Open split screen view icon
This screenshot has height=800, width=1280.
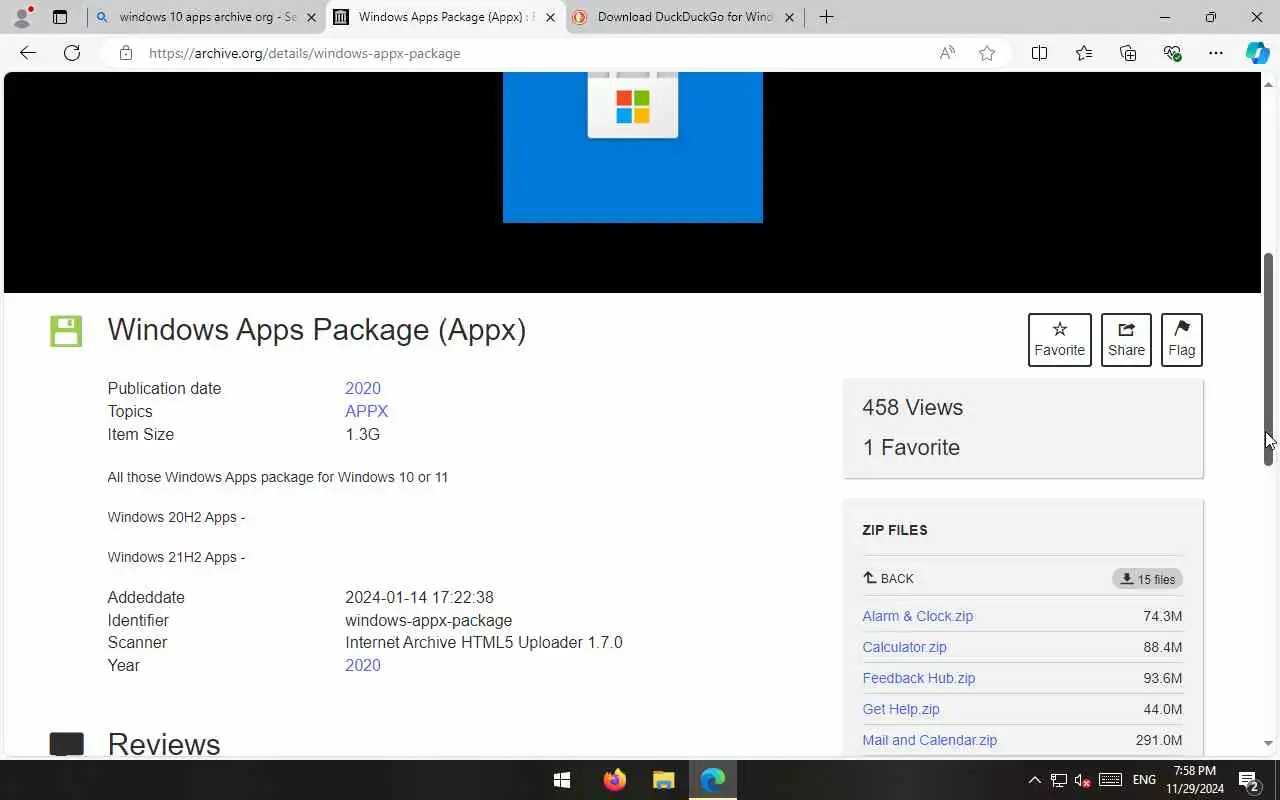coord(1039,53)
